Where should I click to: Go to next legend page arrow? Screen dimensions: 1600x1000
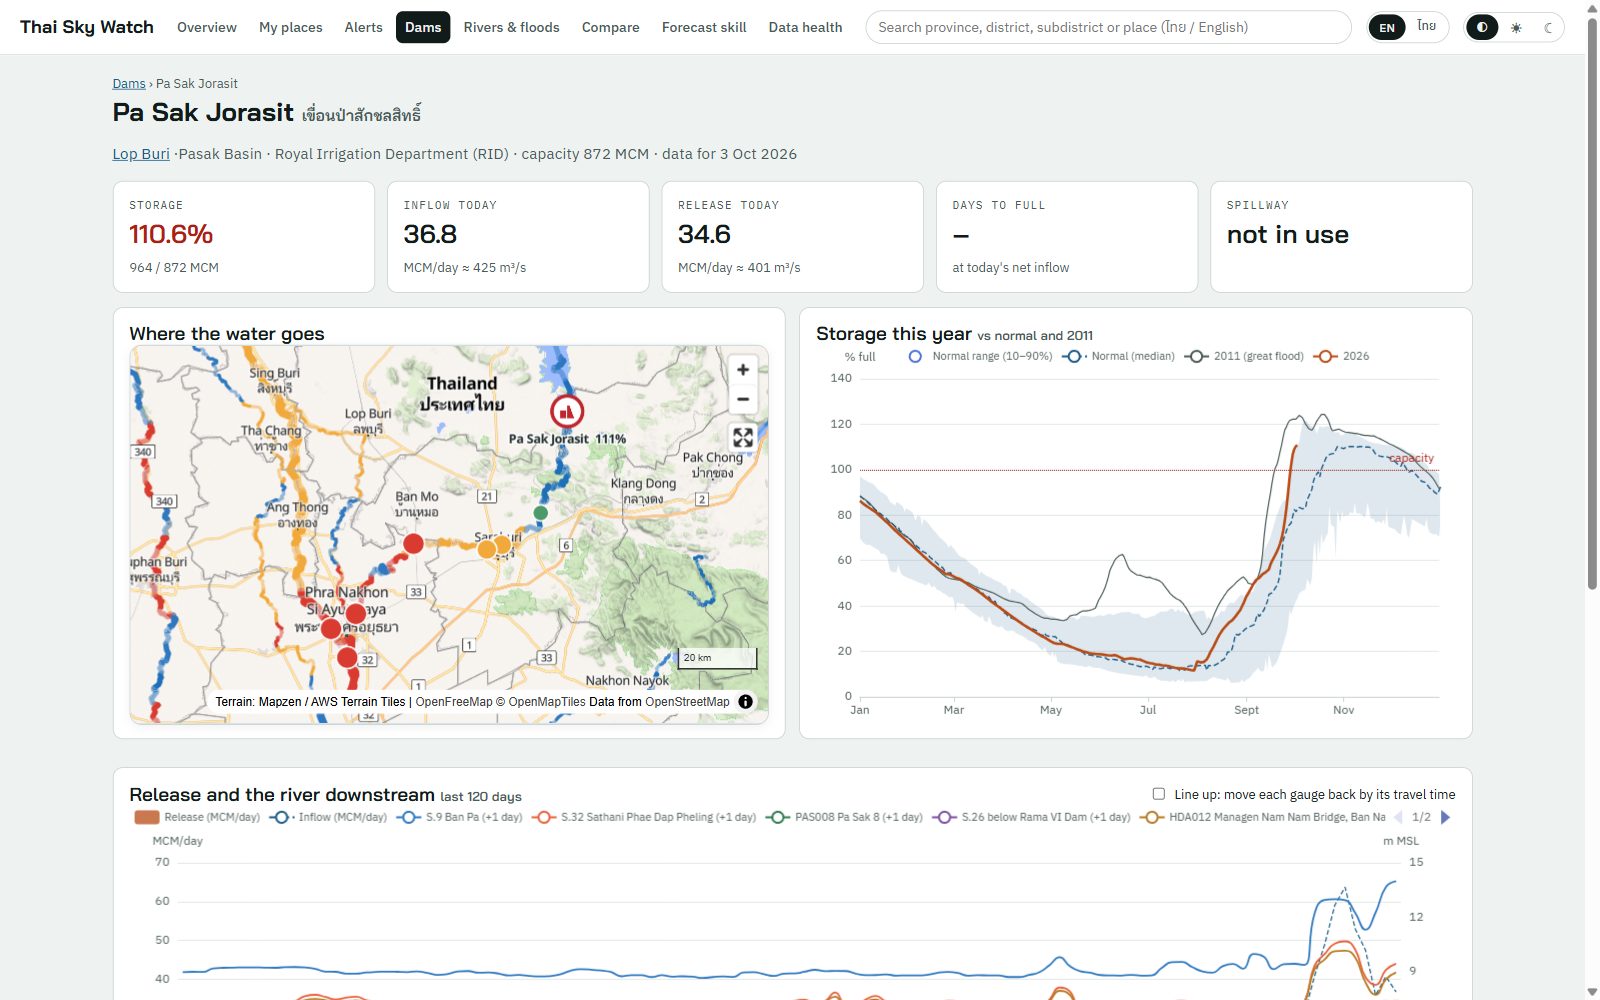tap(1445, 817)
